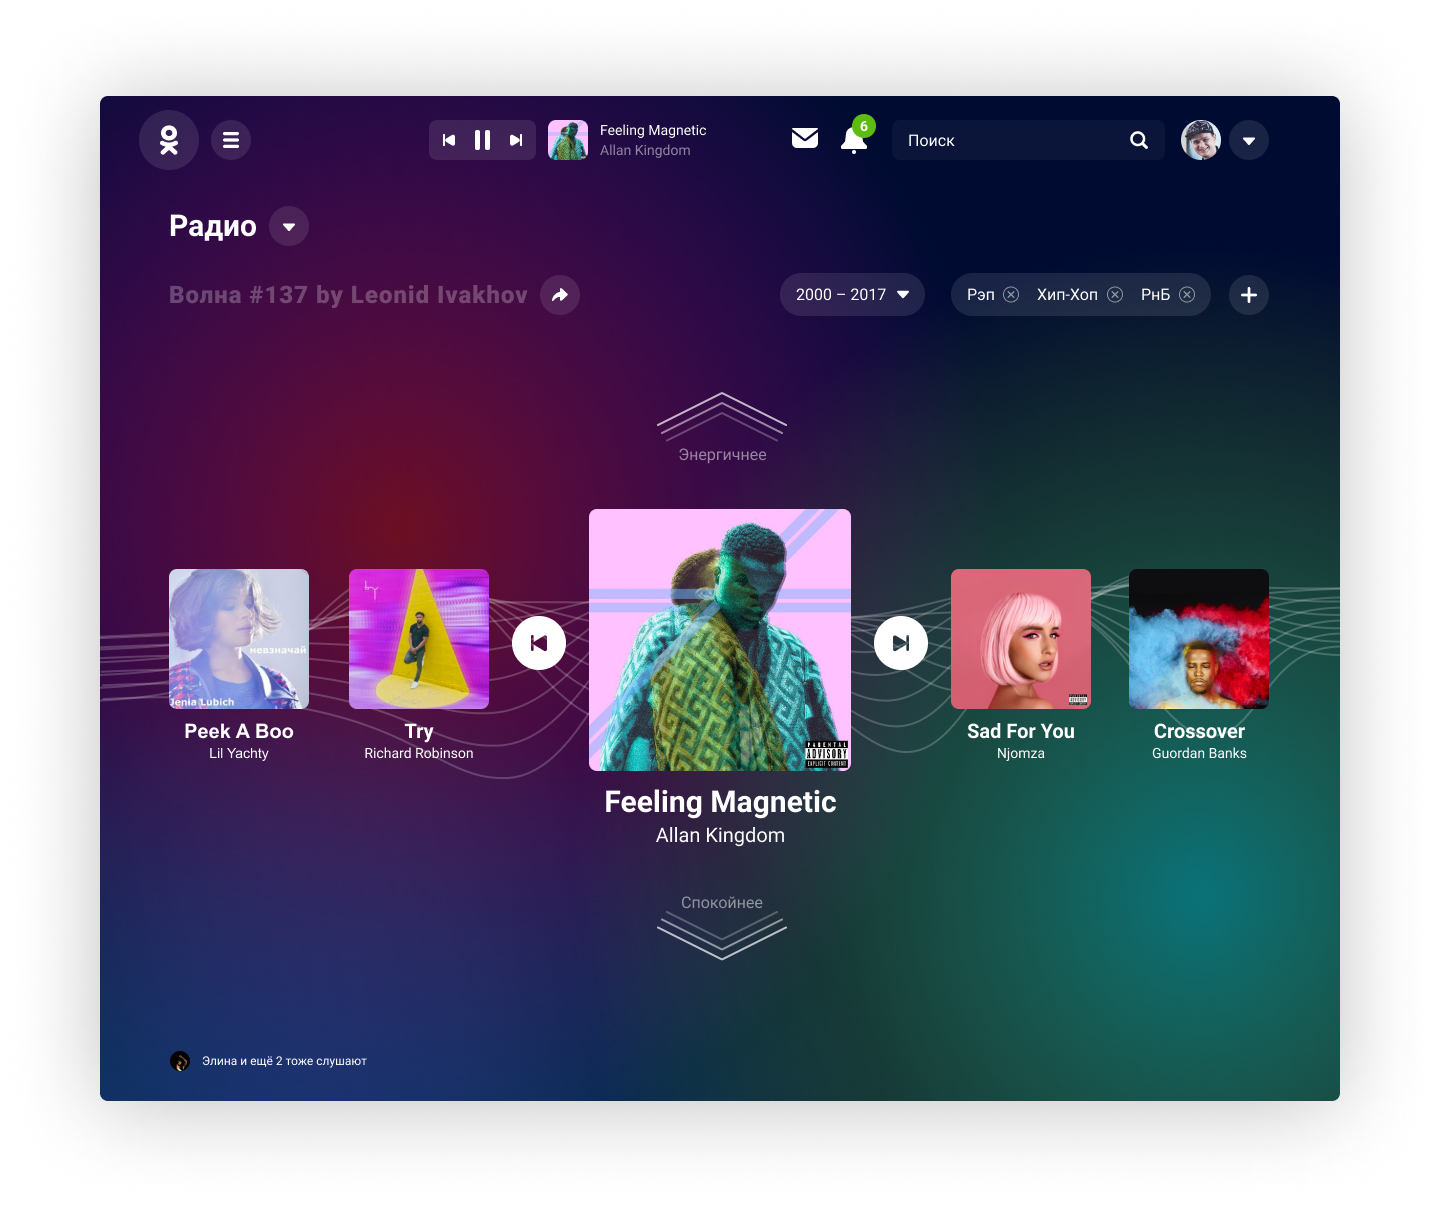
Task: Skip to next track in top player
Action: pos(516,140)
